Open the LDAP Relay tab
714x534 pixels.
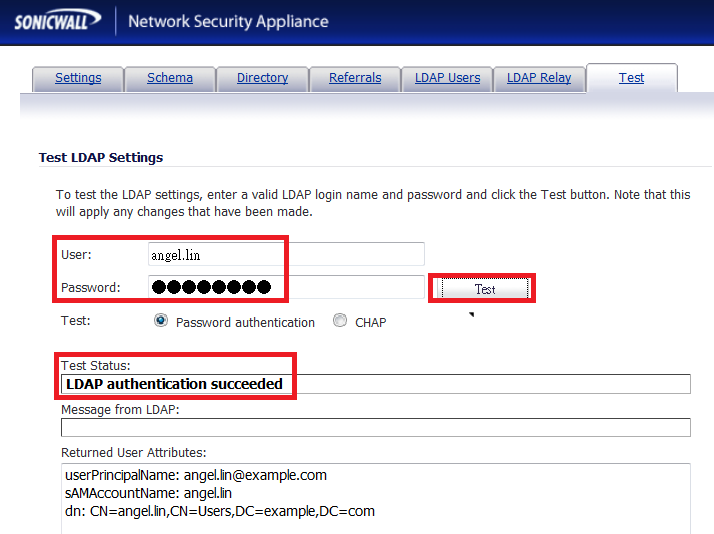[539, 78]
